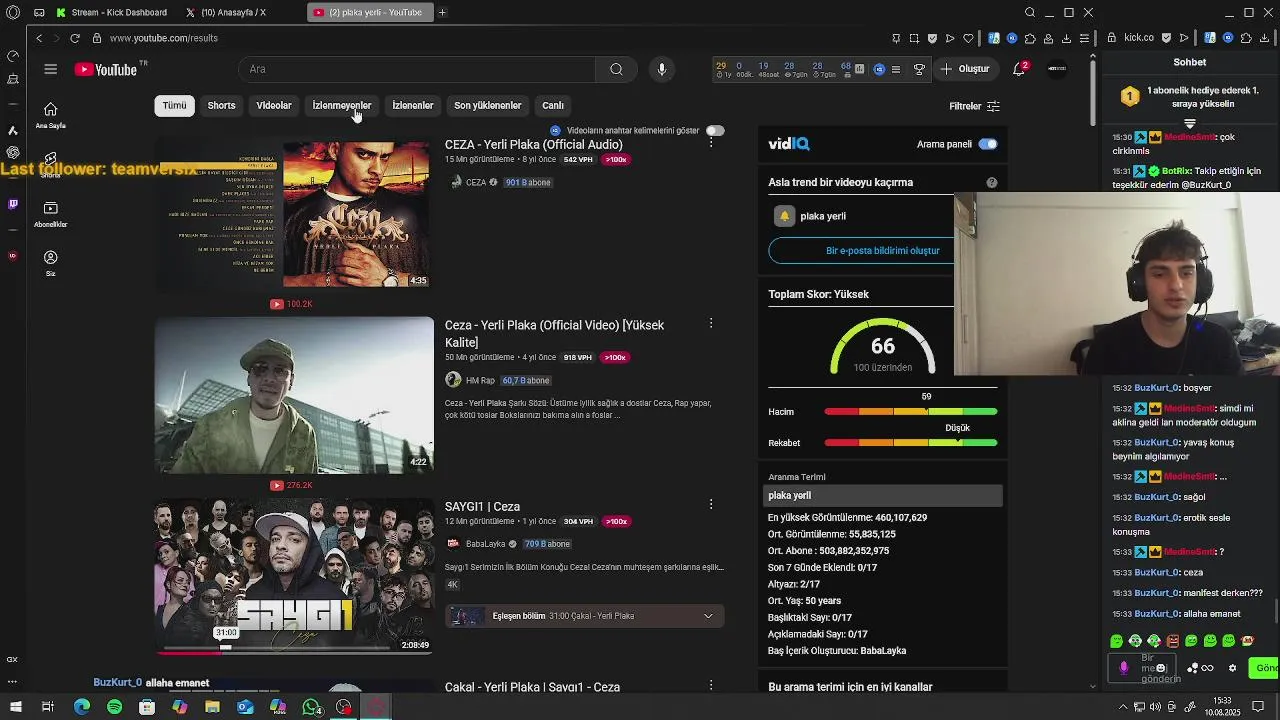Click plaka yerli search term row
1280x720 pixels.
(883, 496)
